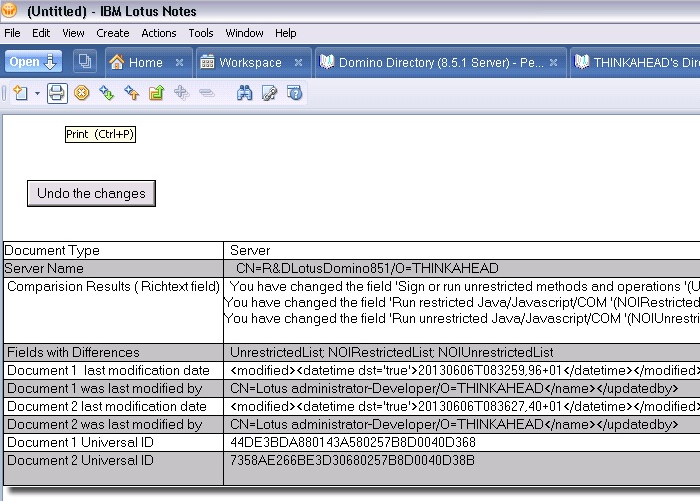Close the Domino Directory tab

(x=553, y=63)
